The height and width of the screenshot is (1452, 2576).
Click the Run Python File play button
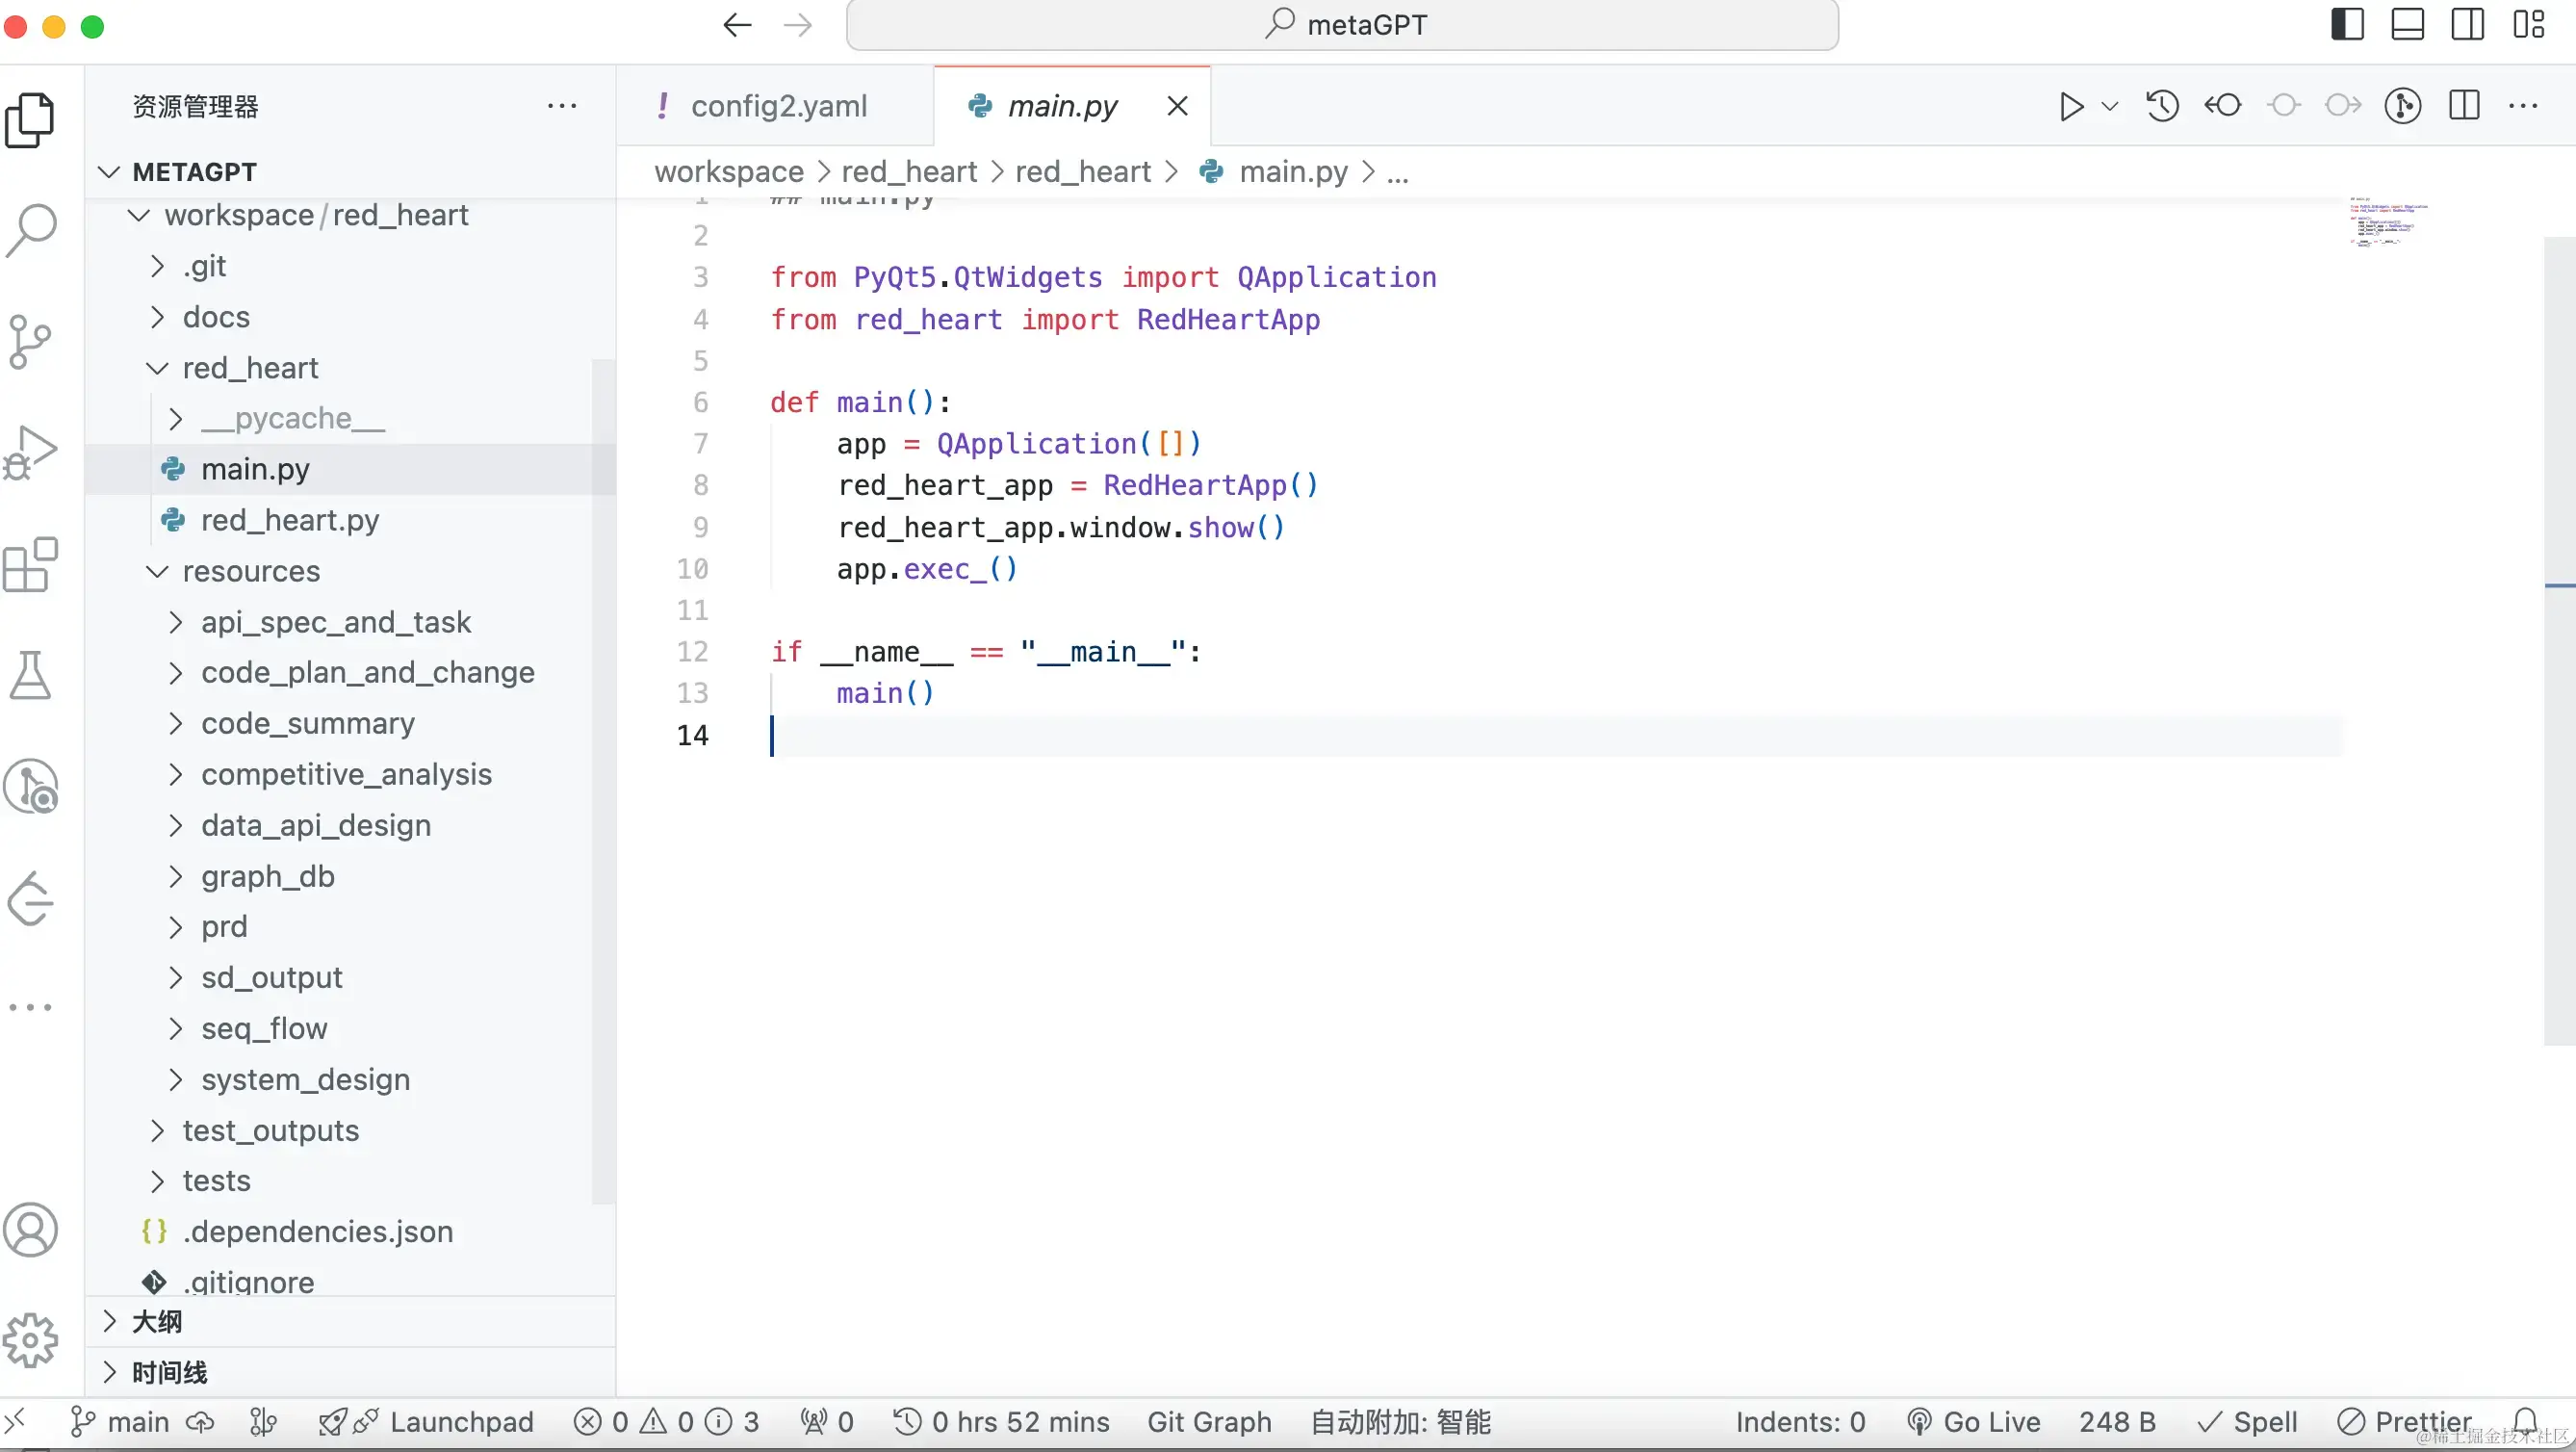(2071, 106)
